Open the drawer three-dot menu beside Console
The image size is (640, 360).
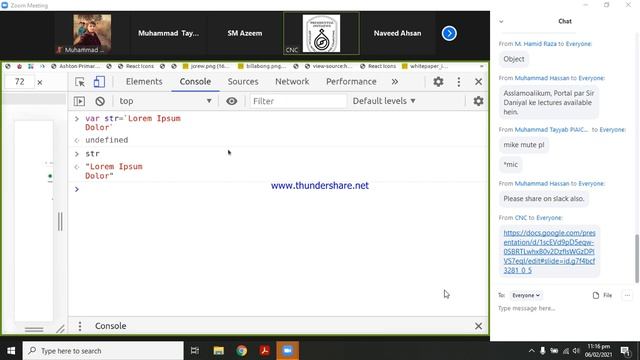coord(80,326)
